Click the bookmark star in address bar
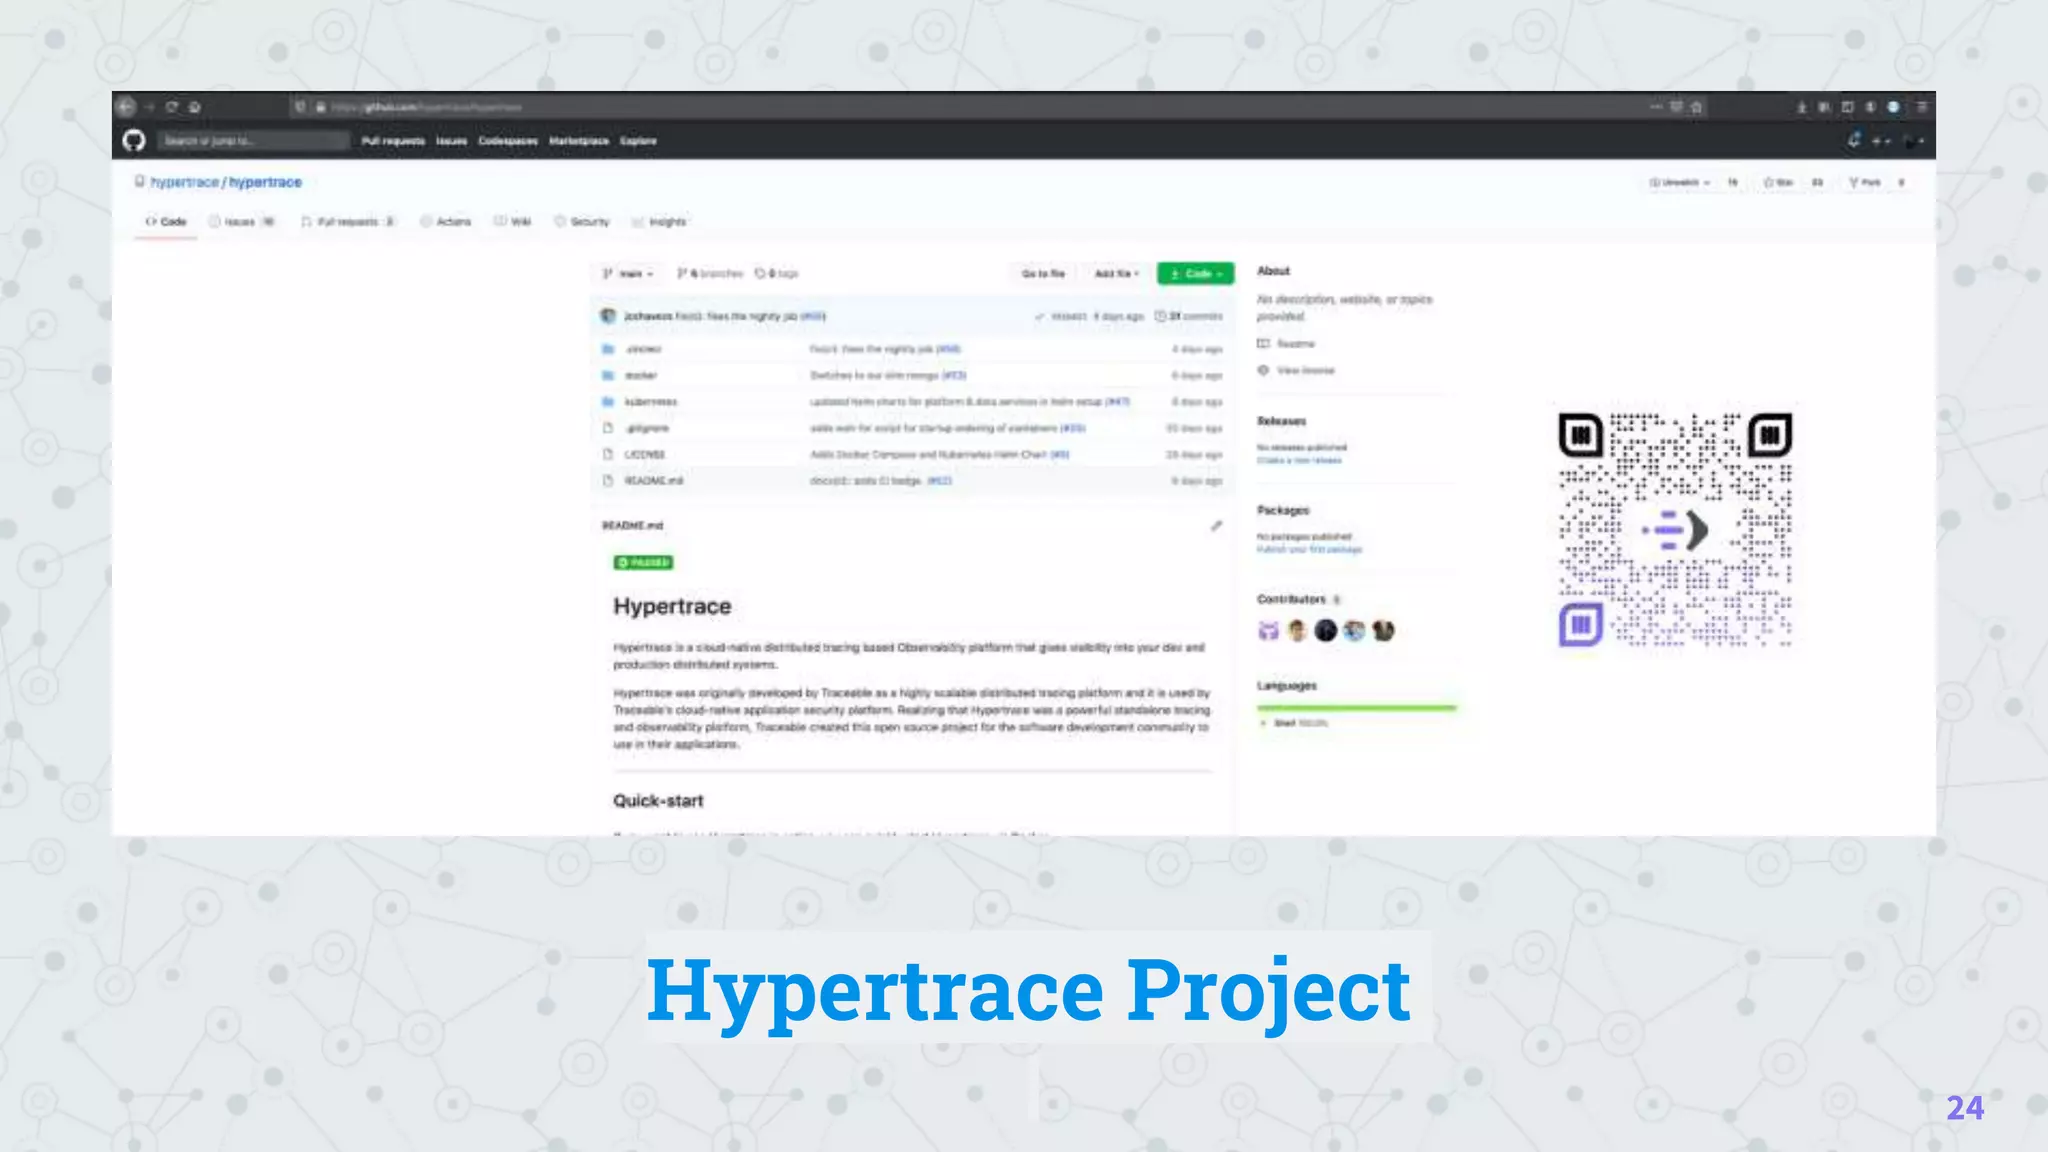This screenshot has height=1152, width=2048. point(1697,107)
